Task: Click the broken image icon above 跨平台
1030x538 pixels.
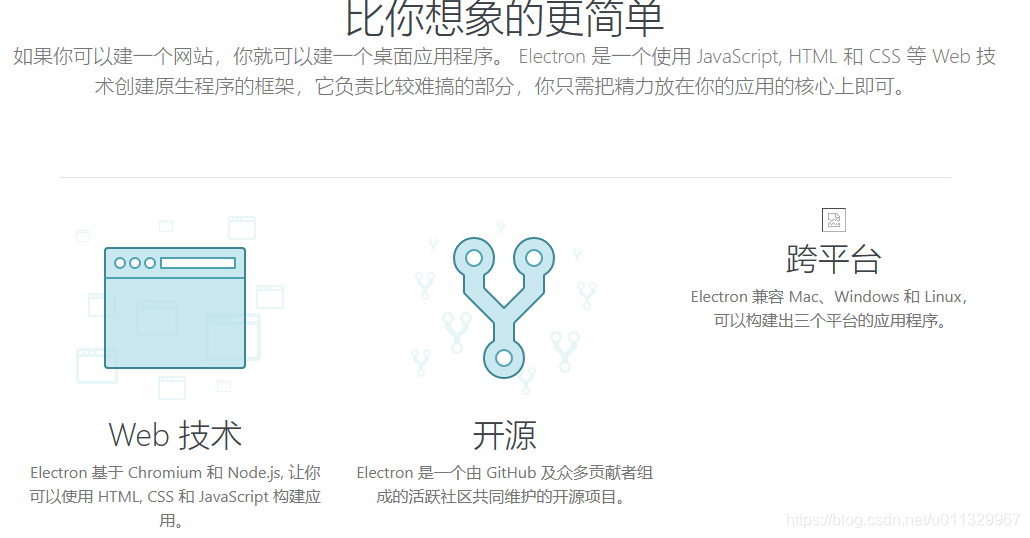Action: pos(834,220)
